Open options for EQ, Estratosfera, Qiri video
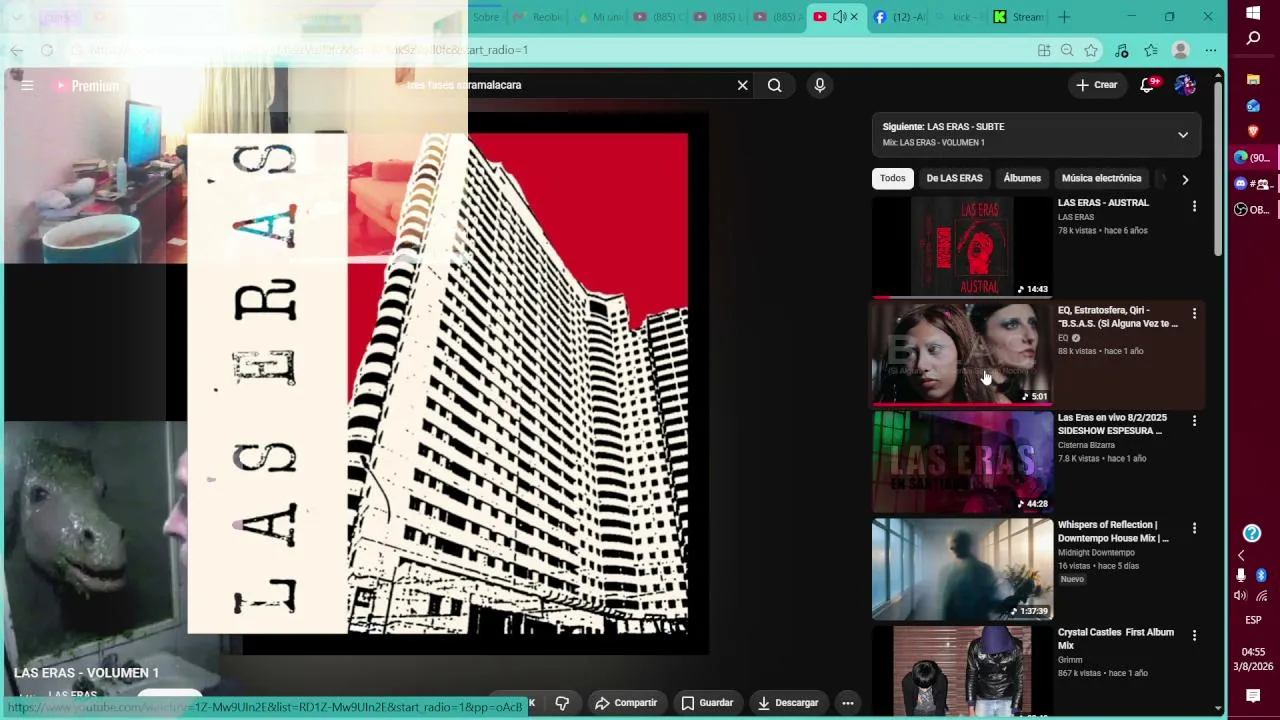 click(x=1193, y=314)
